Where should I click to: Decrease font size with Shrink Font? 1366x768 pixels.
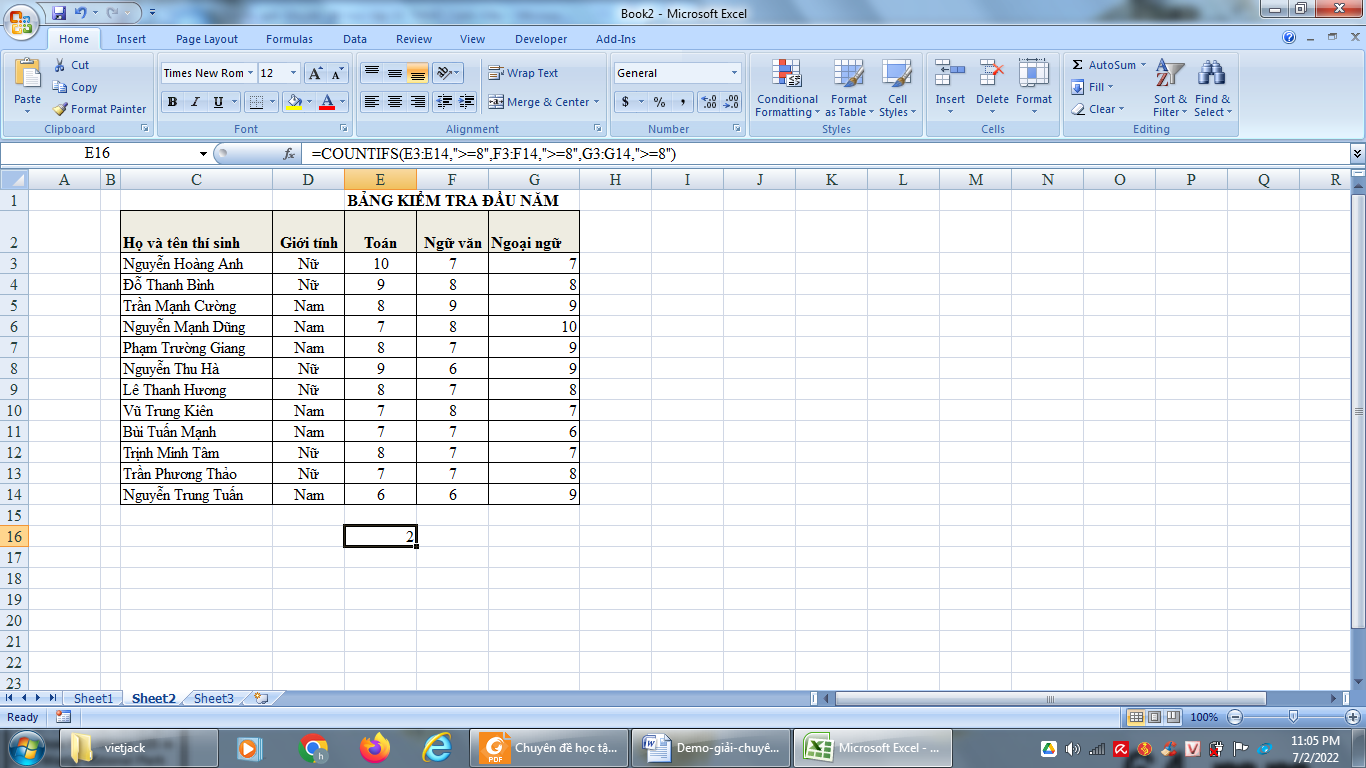pos(335,73)
